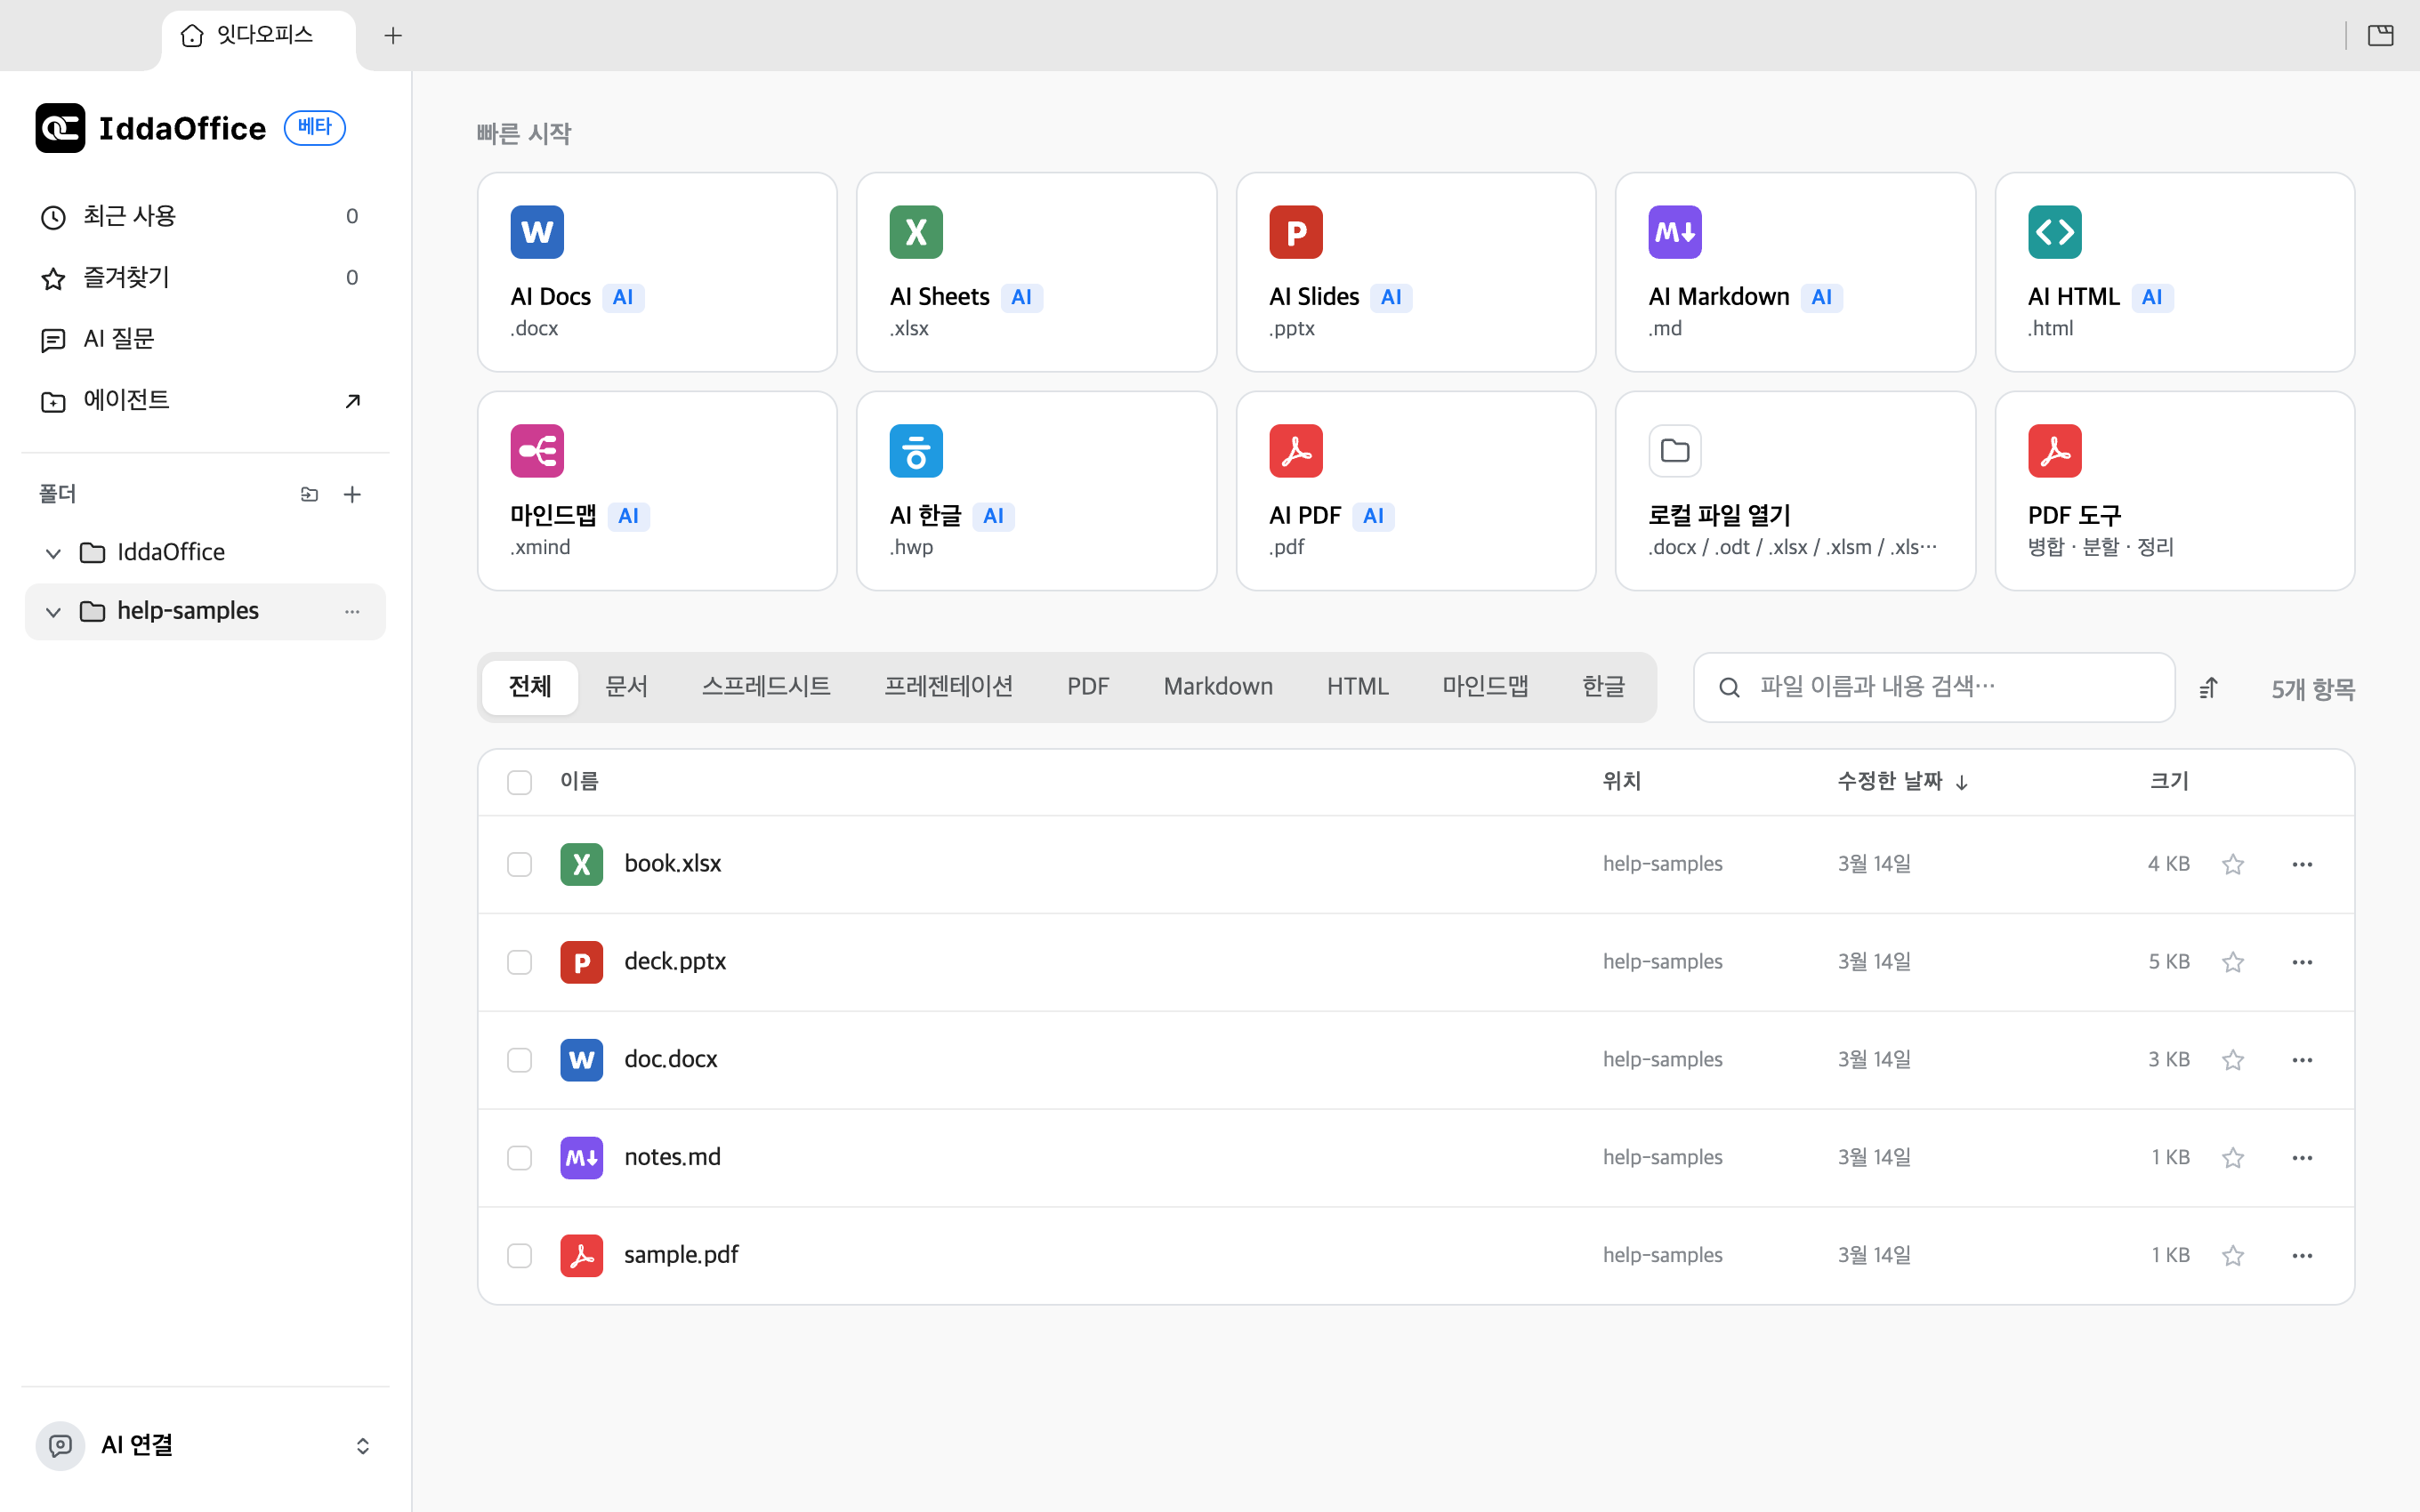This screenshot has height=1512, width=2420.
Task: Open more options for sample.pdf
Action: pyautogui.click(x=2302, y=1256)
